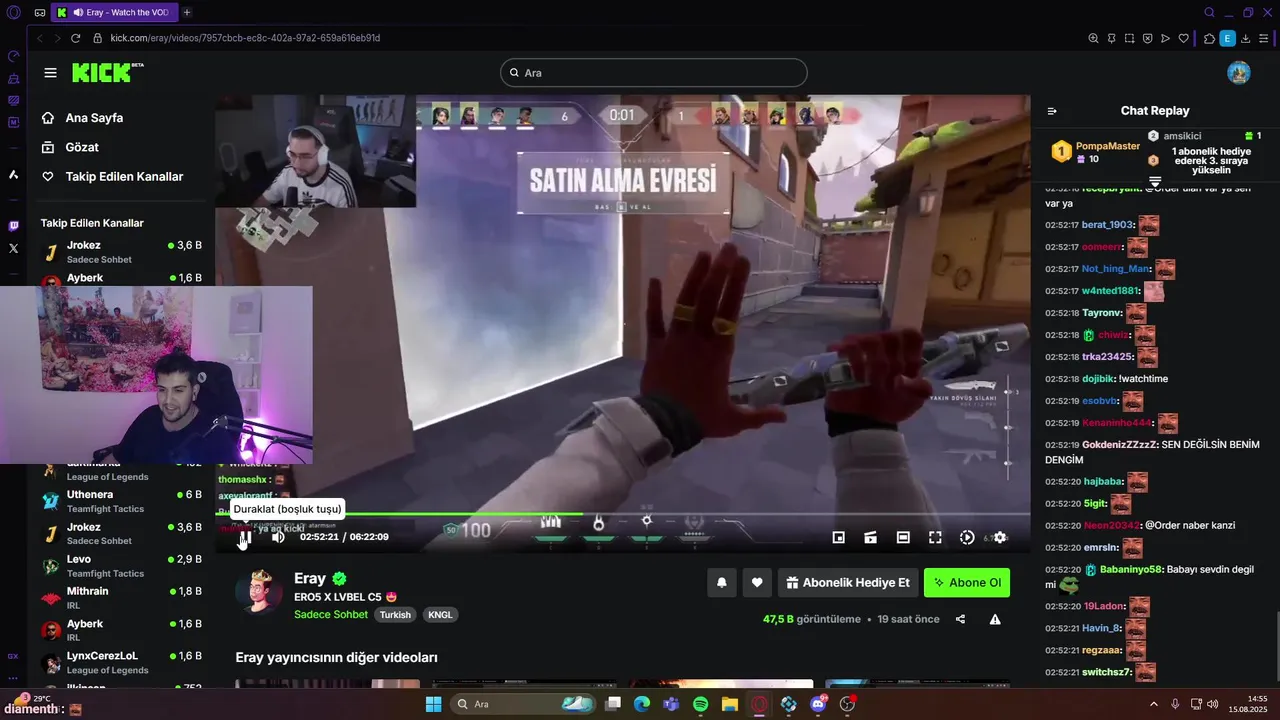Toggle channel notification bell
The width and height of the screenshot is (1280, 720).
(721, 583)
